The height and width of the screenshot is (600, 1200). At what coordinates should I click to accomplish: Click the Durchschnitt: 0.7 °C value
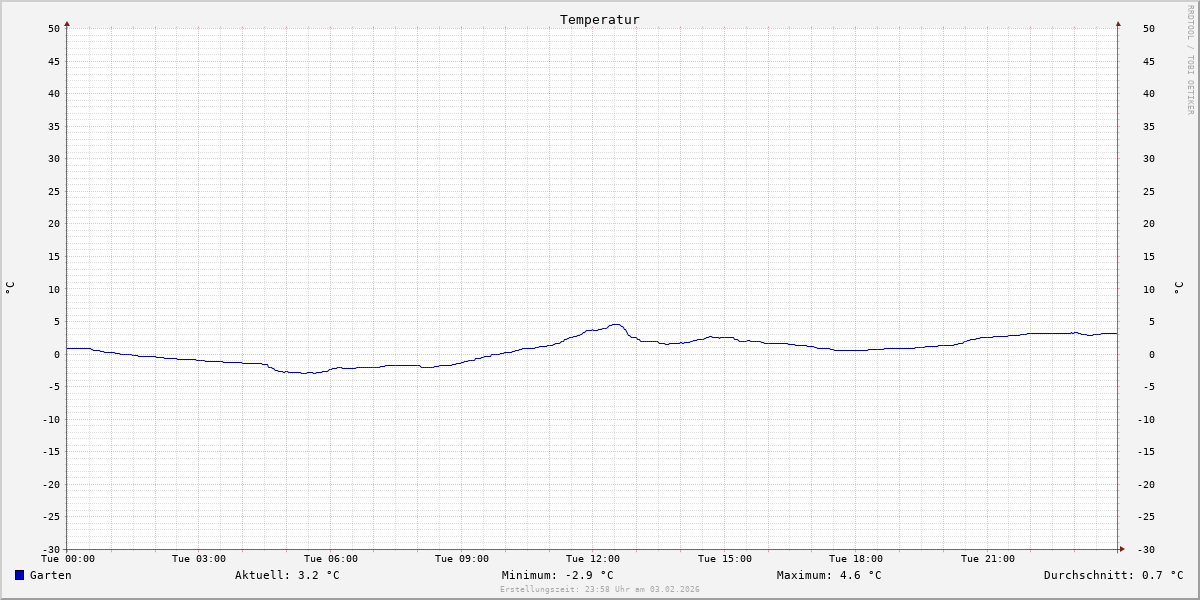pos(1113,575)
